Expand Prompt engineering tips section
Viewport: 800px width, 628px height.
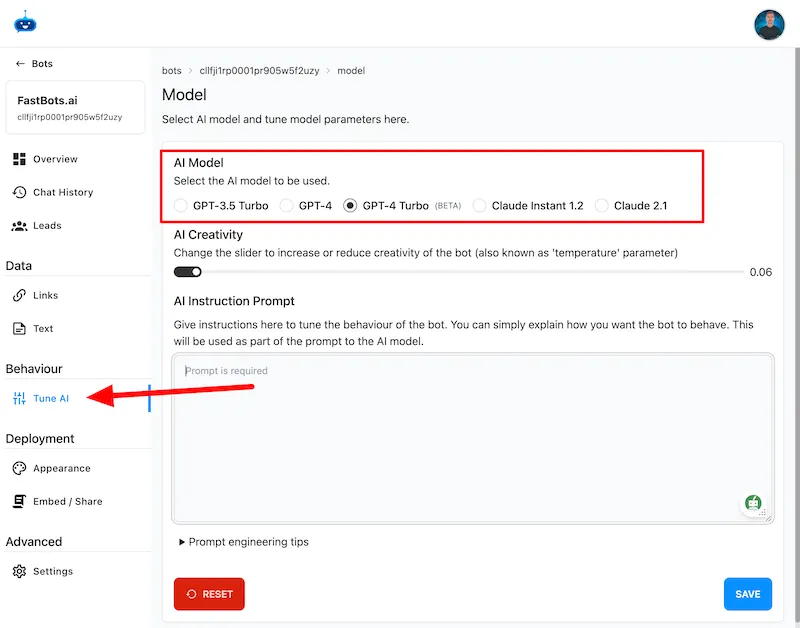click(x=243, y=542)
